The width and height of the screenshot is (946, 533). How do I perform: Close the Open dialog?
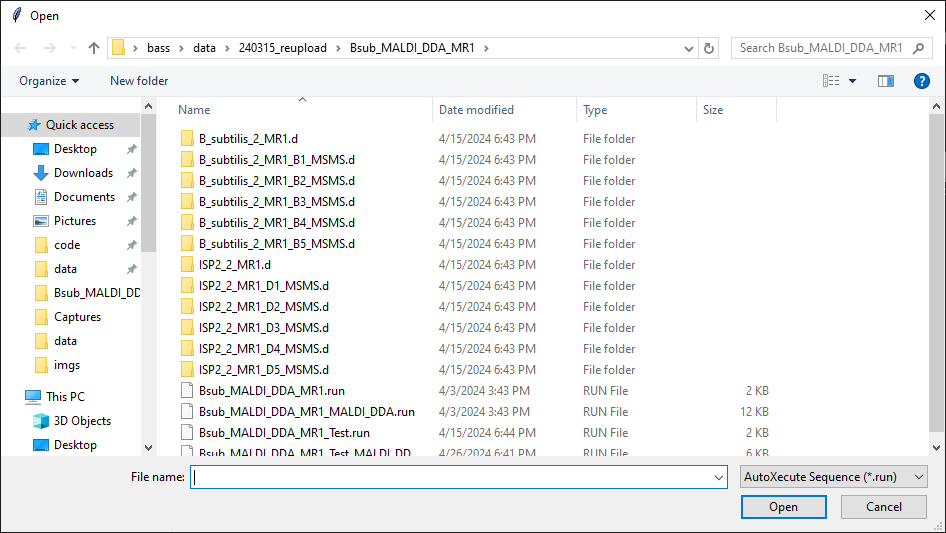[930, 16]
